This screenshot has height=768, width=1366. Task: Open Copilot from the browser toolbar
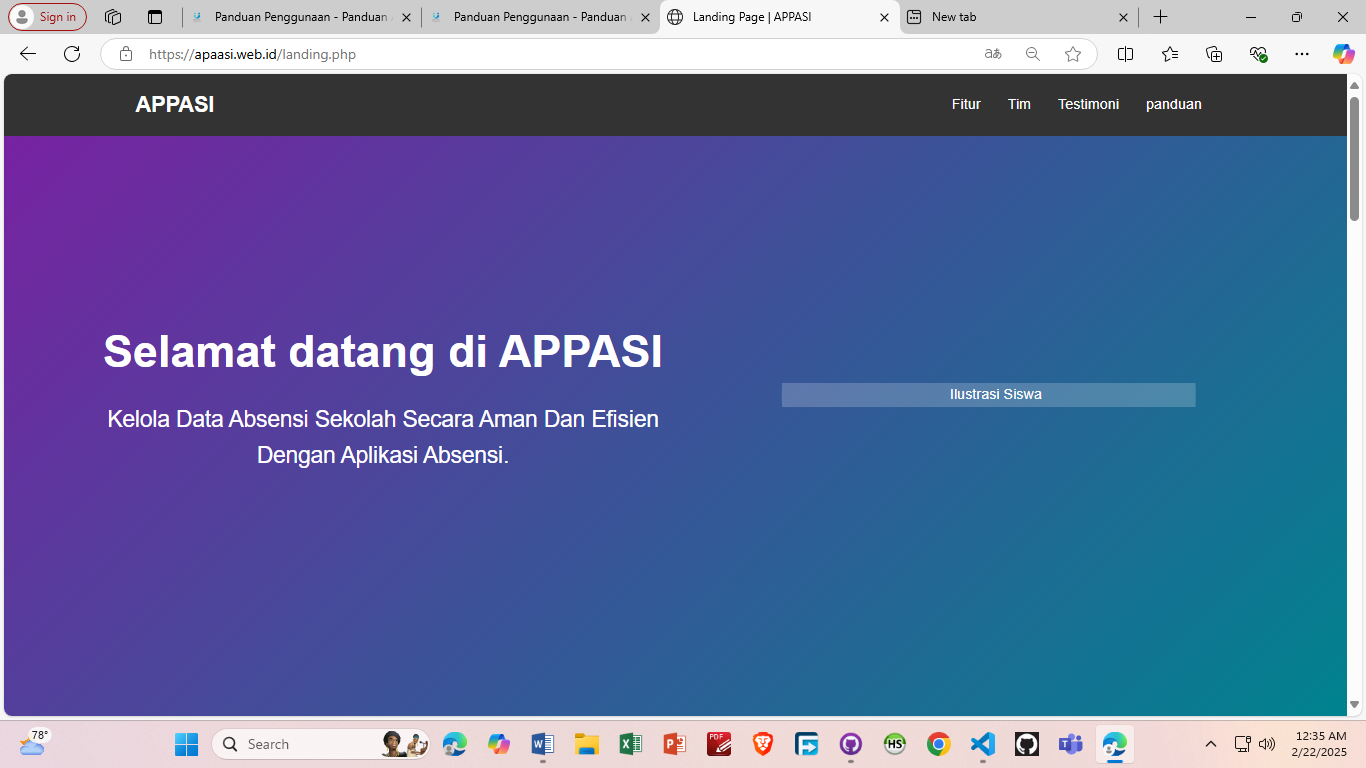click(1344, 54)
